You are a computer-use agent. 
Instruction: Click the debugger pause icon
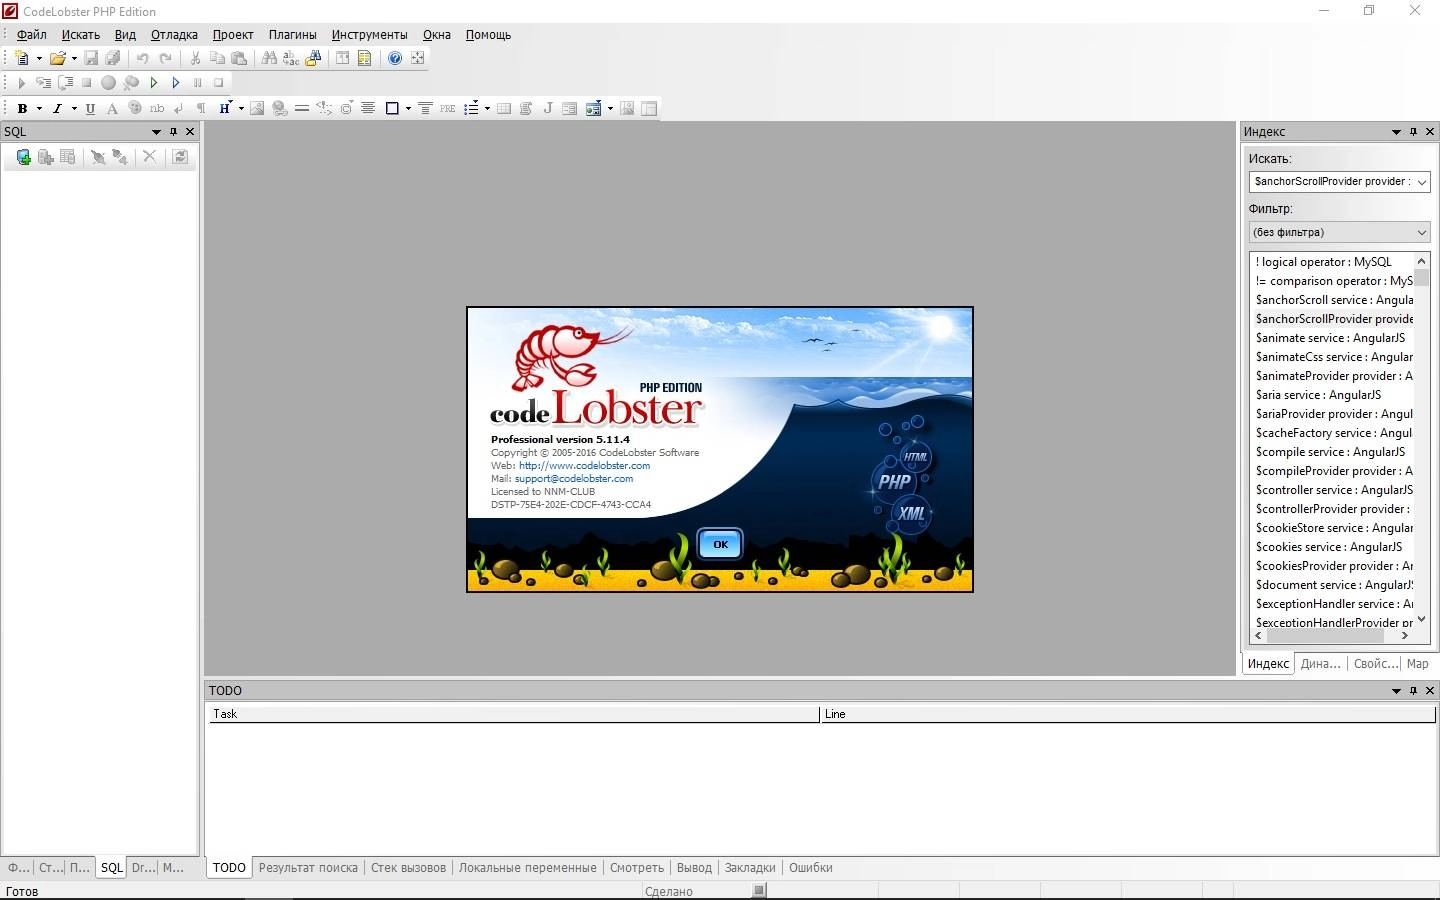(197, 83)
